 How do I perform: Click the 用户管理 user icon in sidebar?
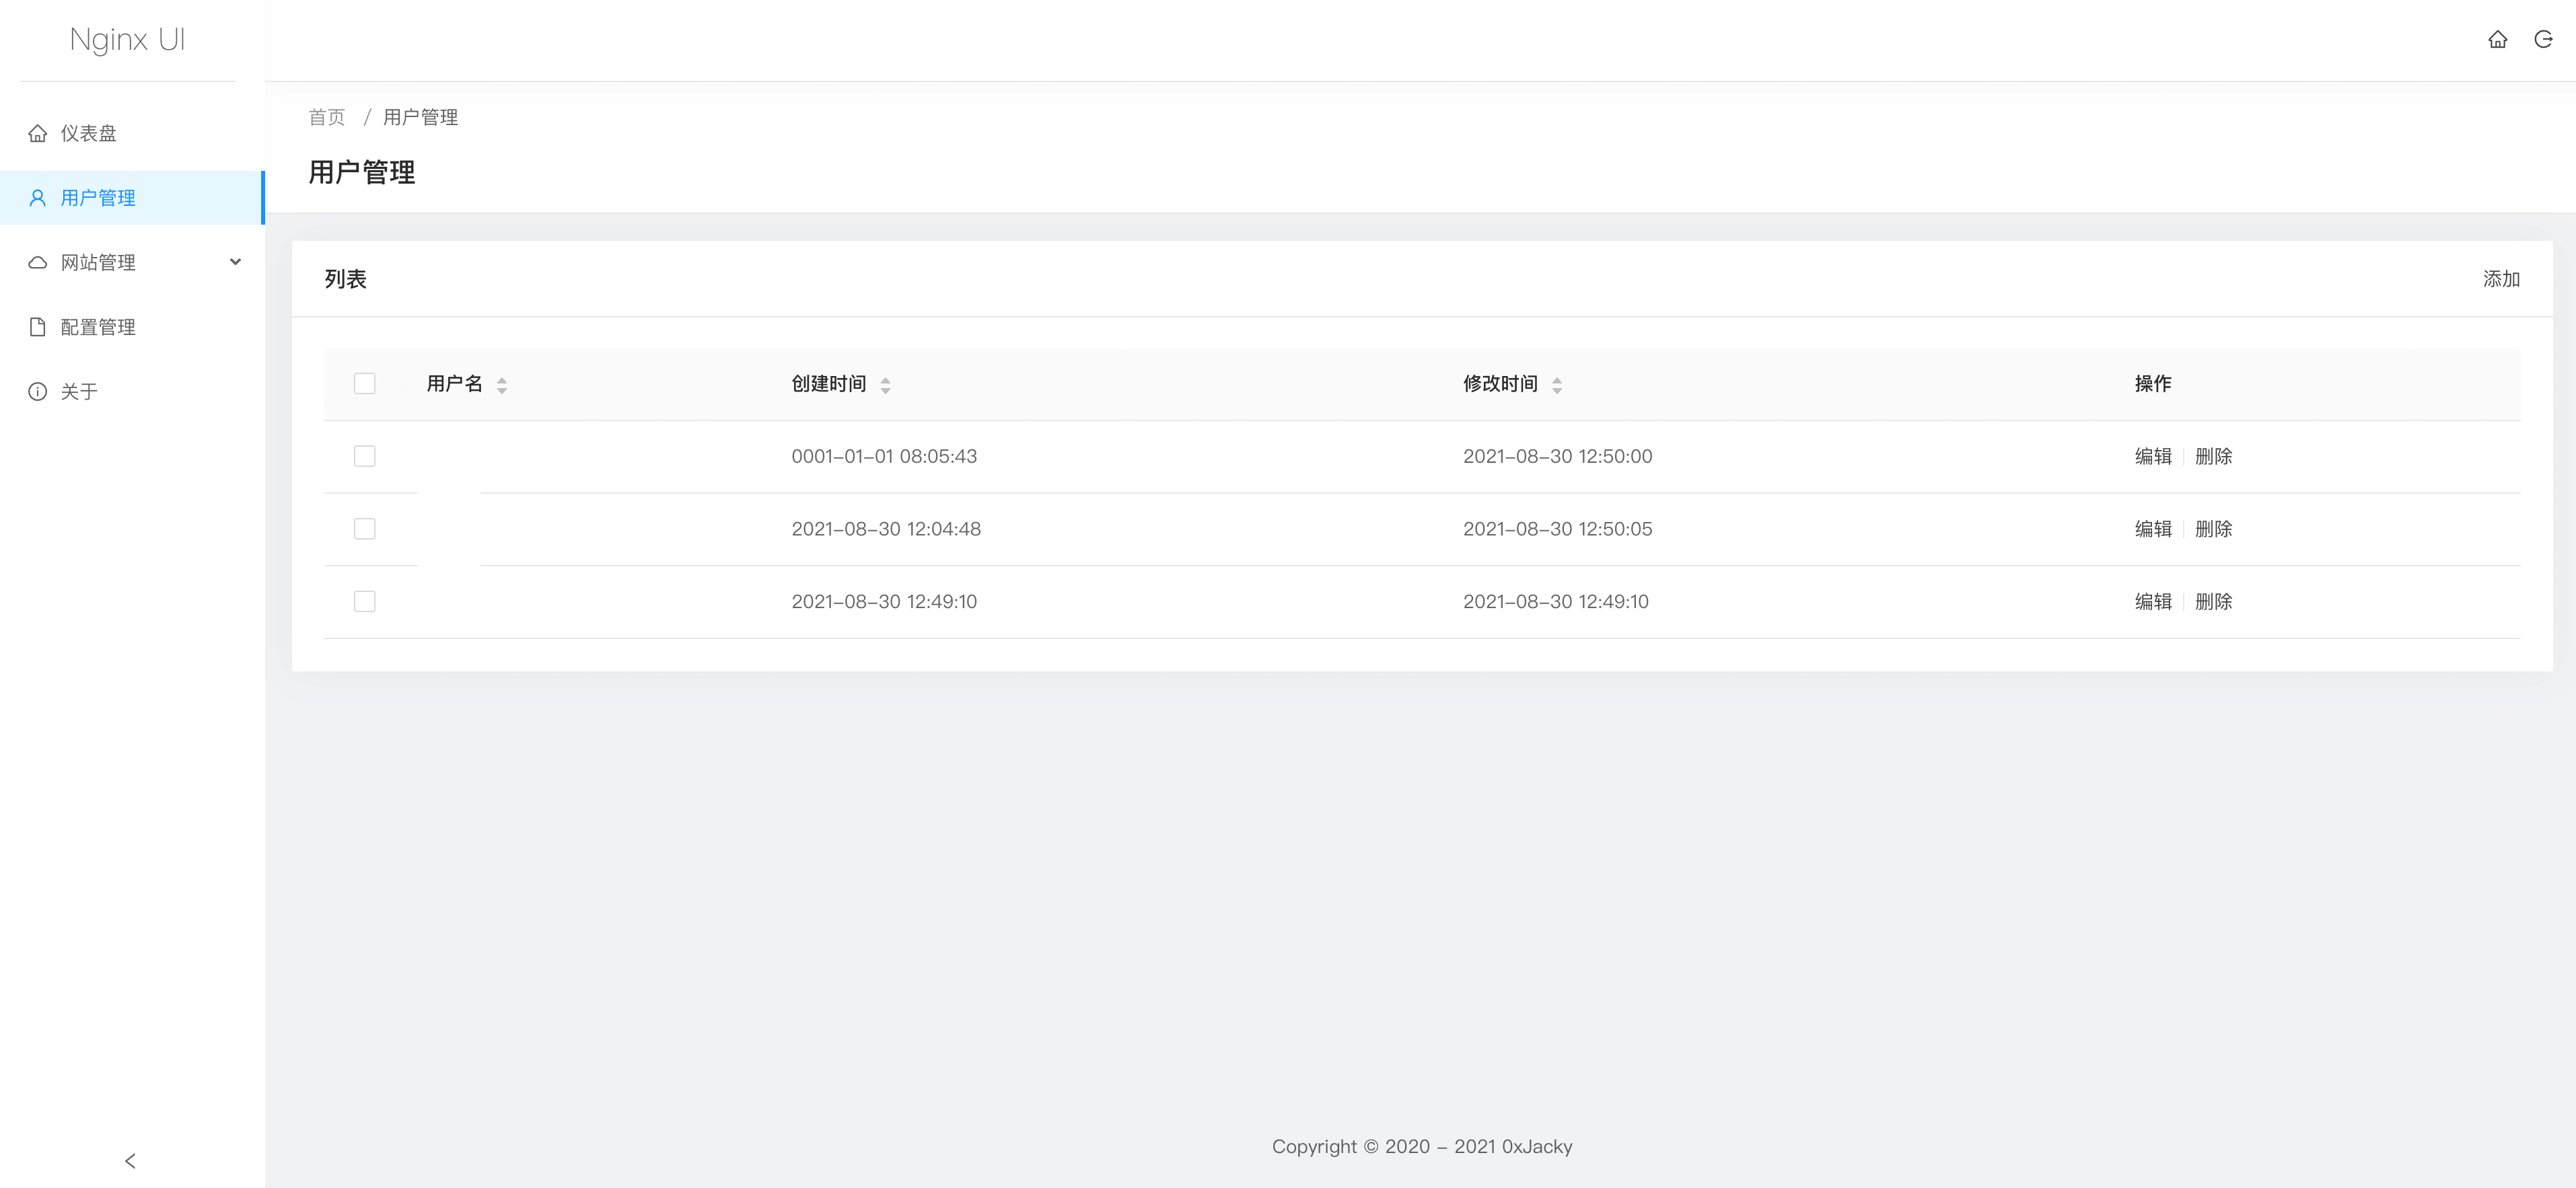[38, 198]
